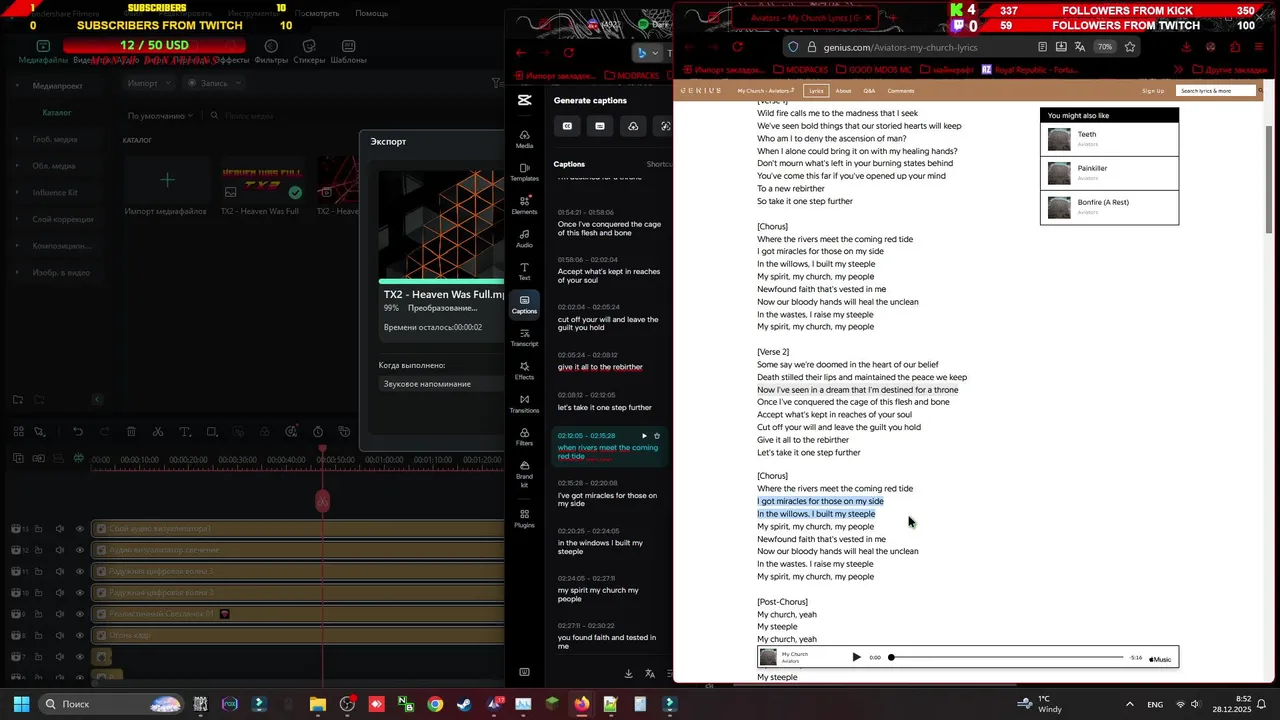The width and height of the screenshot is (1280, 720).
Task: Show hidden system tray icons
Action: pos(1130,704)
